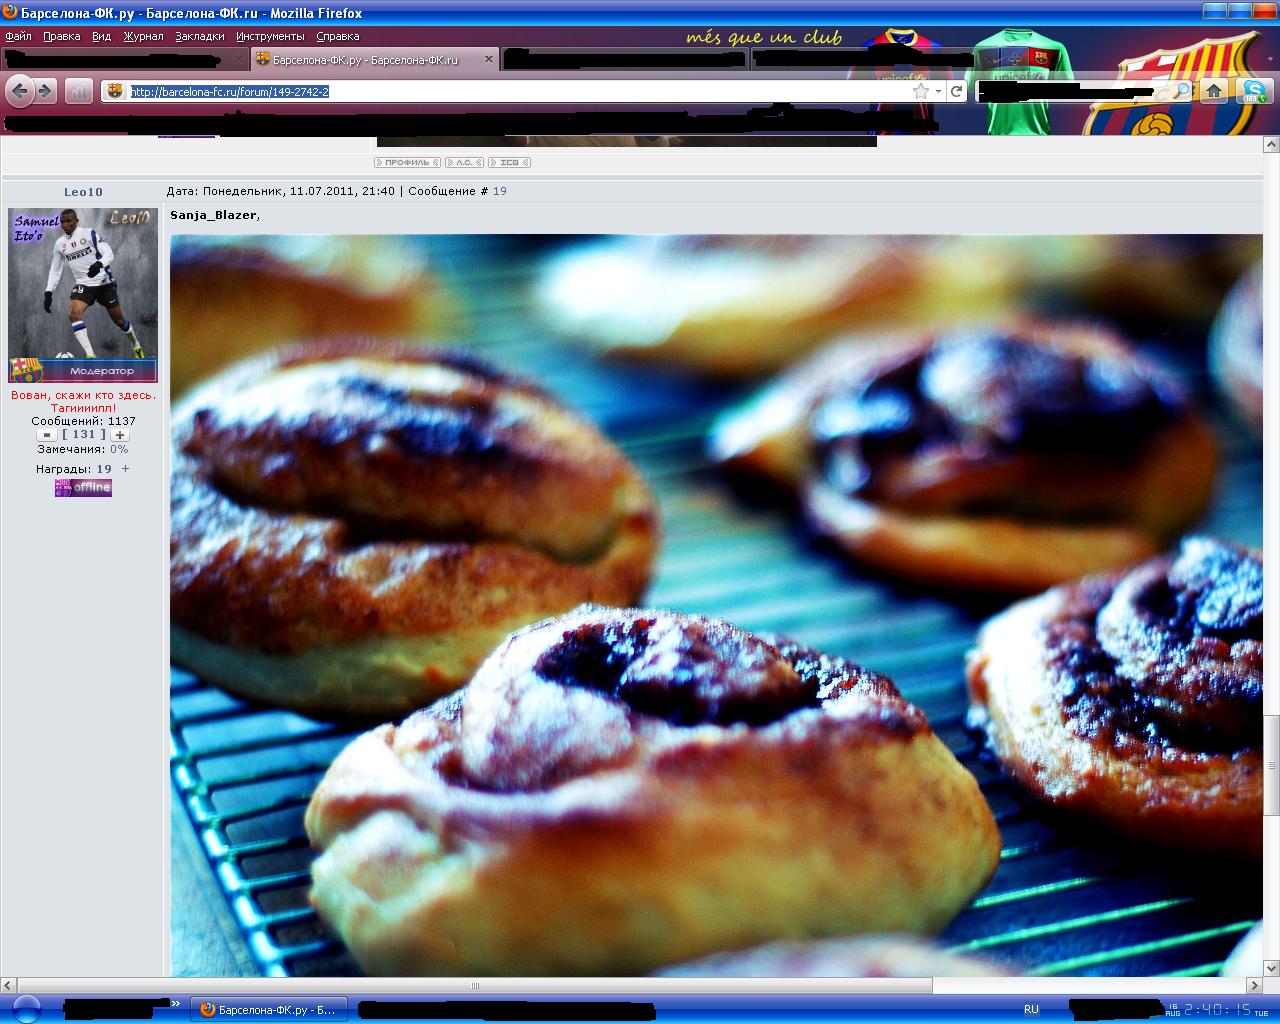The width and height of the screenshot is (1280, 1024).
Task: Open the Закладки menu
Action: pos(200,36)
